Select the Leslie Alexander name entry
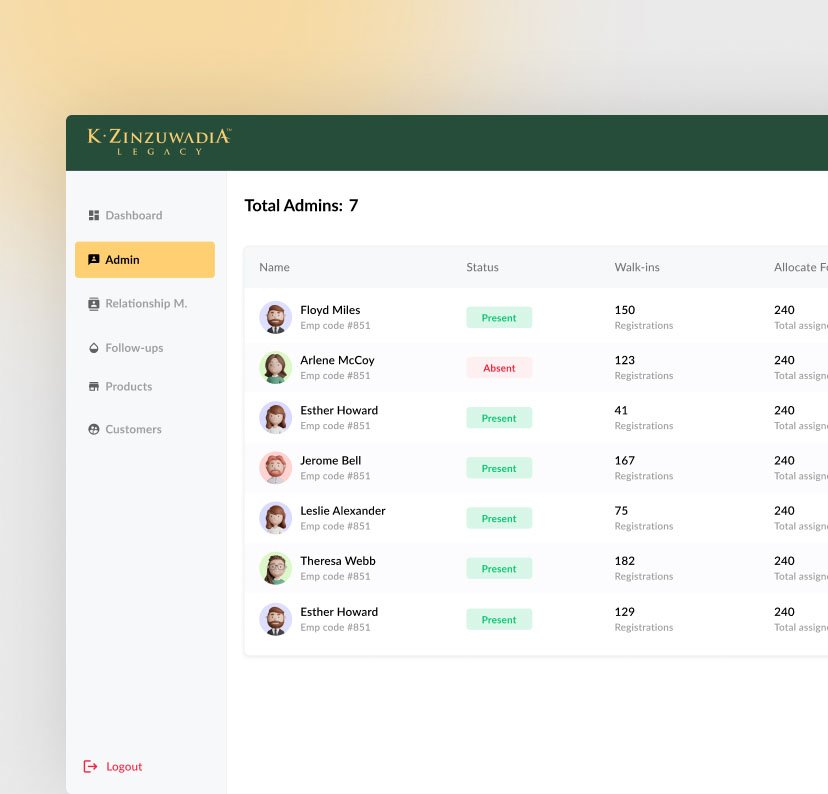The height and width of the screenshot is (794, 828). pyautogui.click(x=342, y=510)
